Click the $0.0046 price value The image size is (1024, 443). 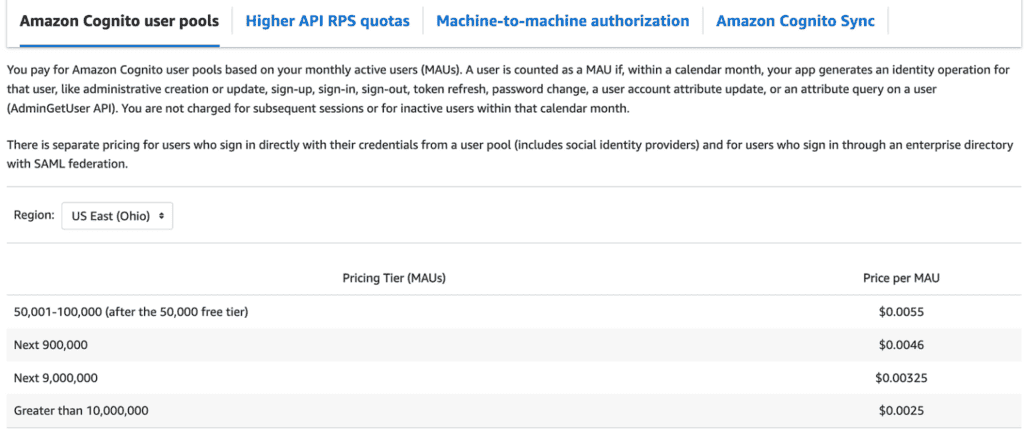click(901, 345)
